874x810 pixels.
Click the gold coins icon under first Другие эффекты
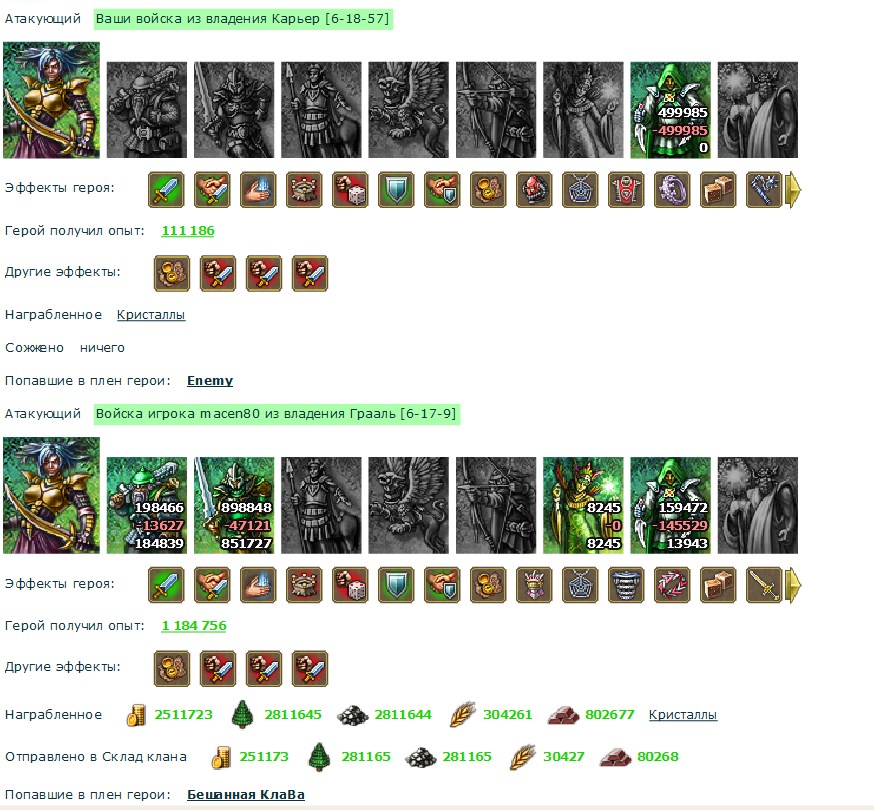coord(172,273)
